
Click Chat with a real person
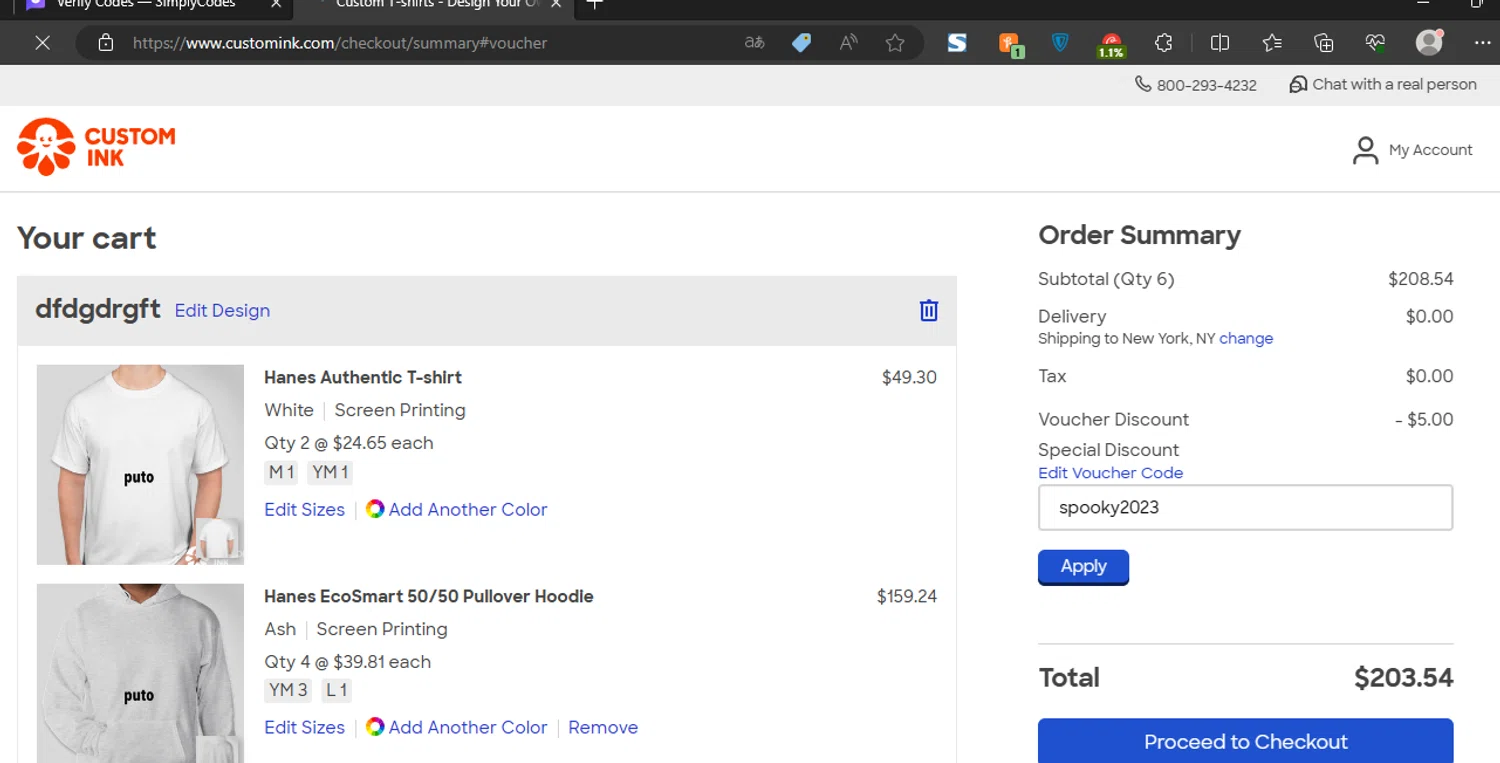tap(1394, 84)
